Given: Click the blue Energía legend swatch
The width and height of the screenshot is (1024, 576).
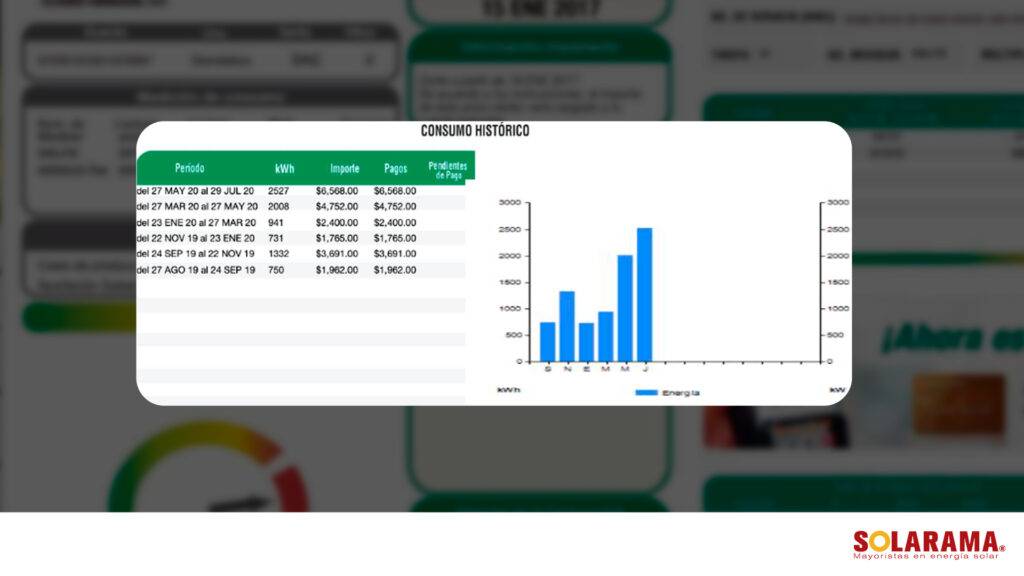Looking at the screenshot, I should click(x=647, y=393).
